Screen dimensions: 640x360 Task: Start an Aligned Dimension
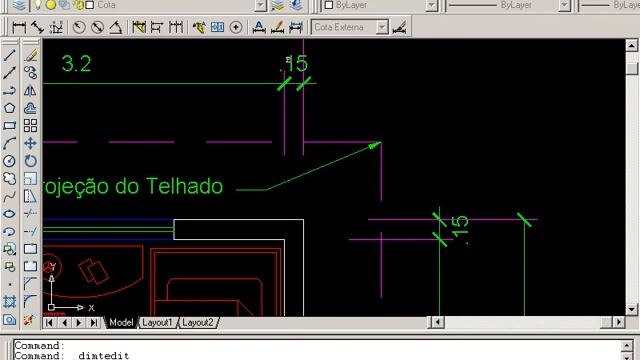coord(38,27)
